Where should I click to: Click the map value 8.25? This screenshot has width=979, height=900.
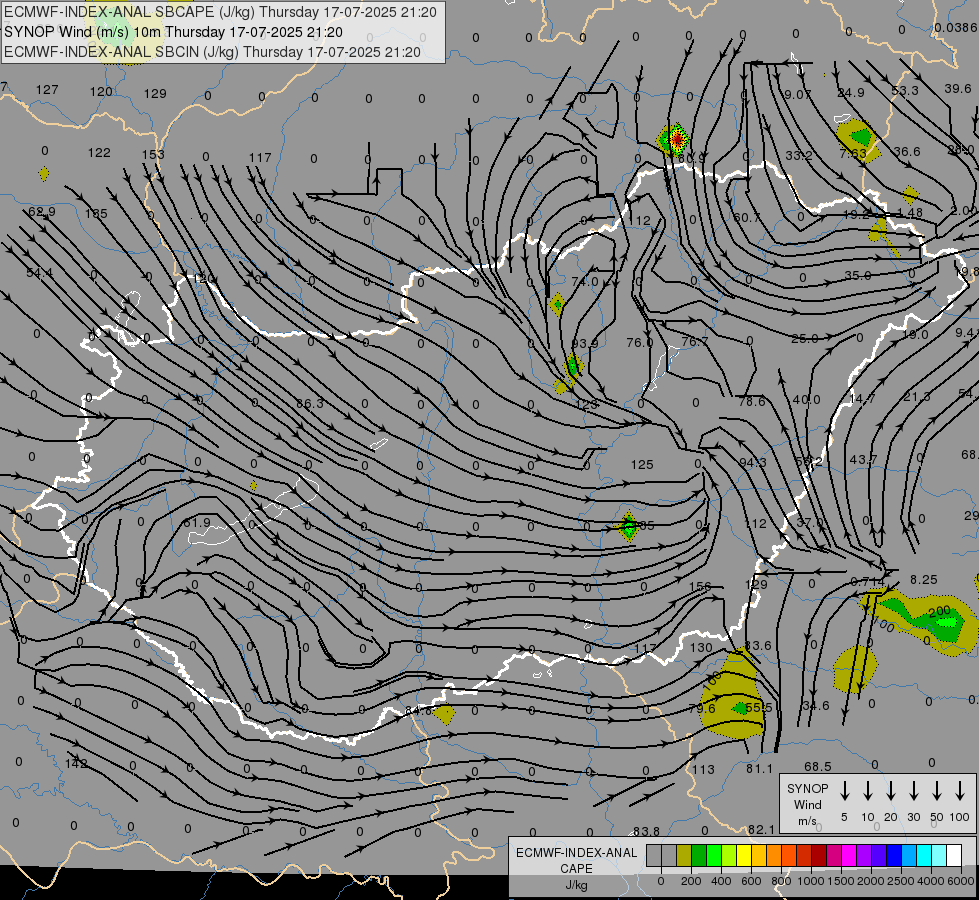click(x=923, y=580)
